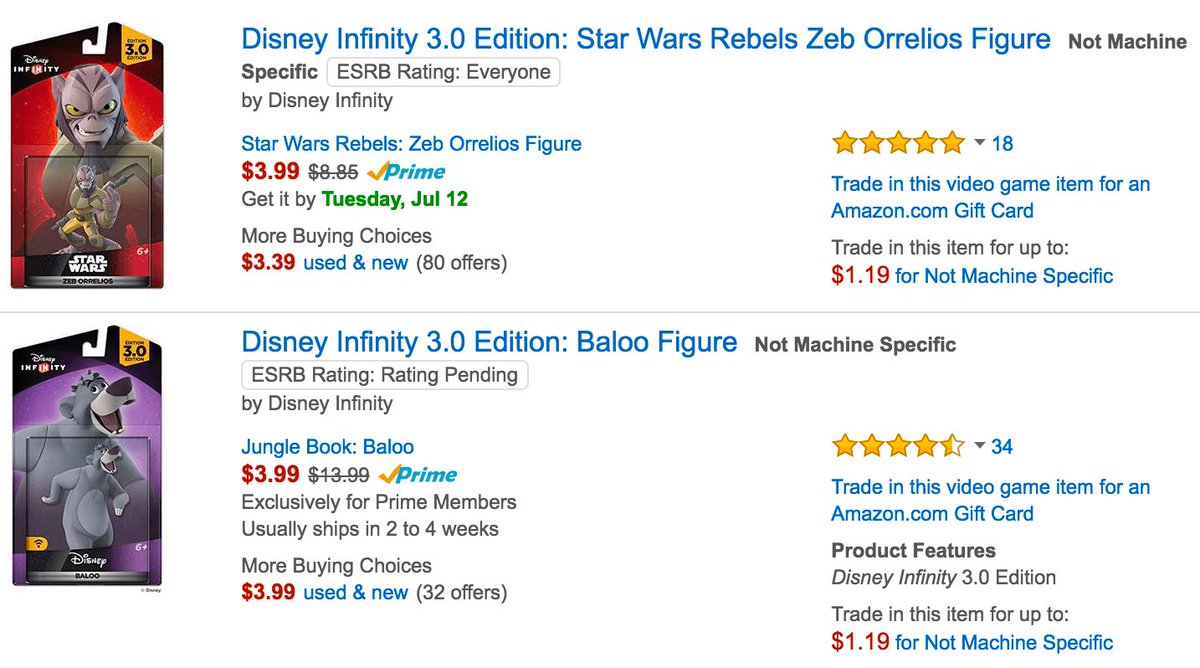The width and height of the screenshot is (1200, 668).
Task: Click the ESRB Rating: Everyone badge
Action: pos(443,72)
